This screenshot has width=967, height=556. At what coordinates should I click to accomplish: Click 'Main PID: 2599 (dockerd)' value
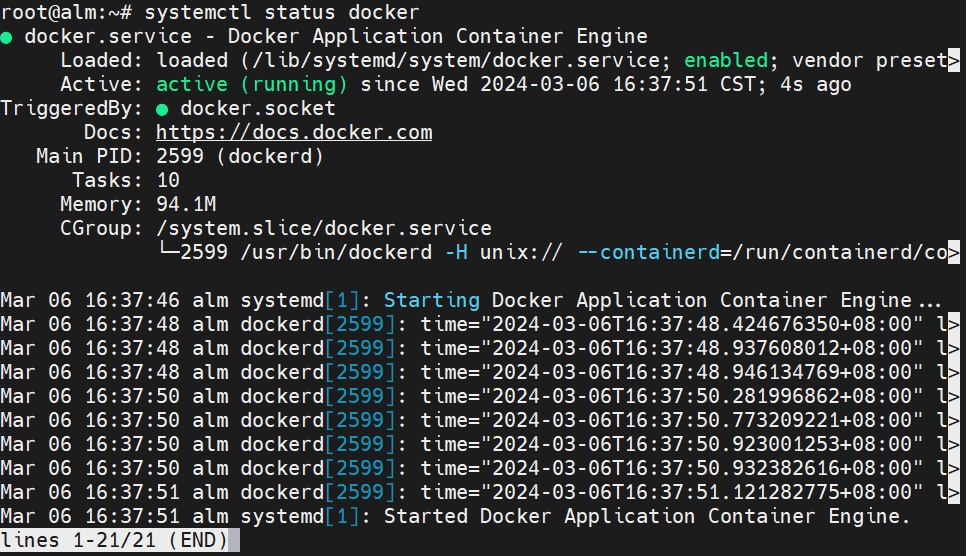pyautogui.click(x=240, y=157)
